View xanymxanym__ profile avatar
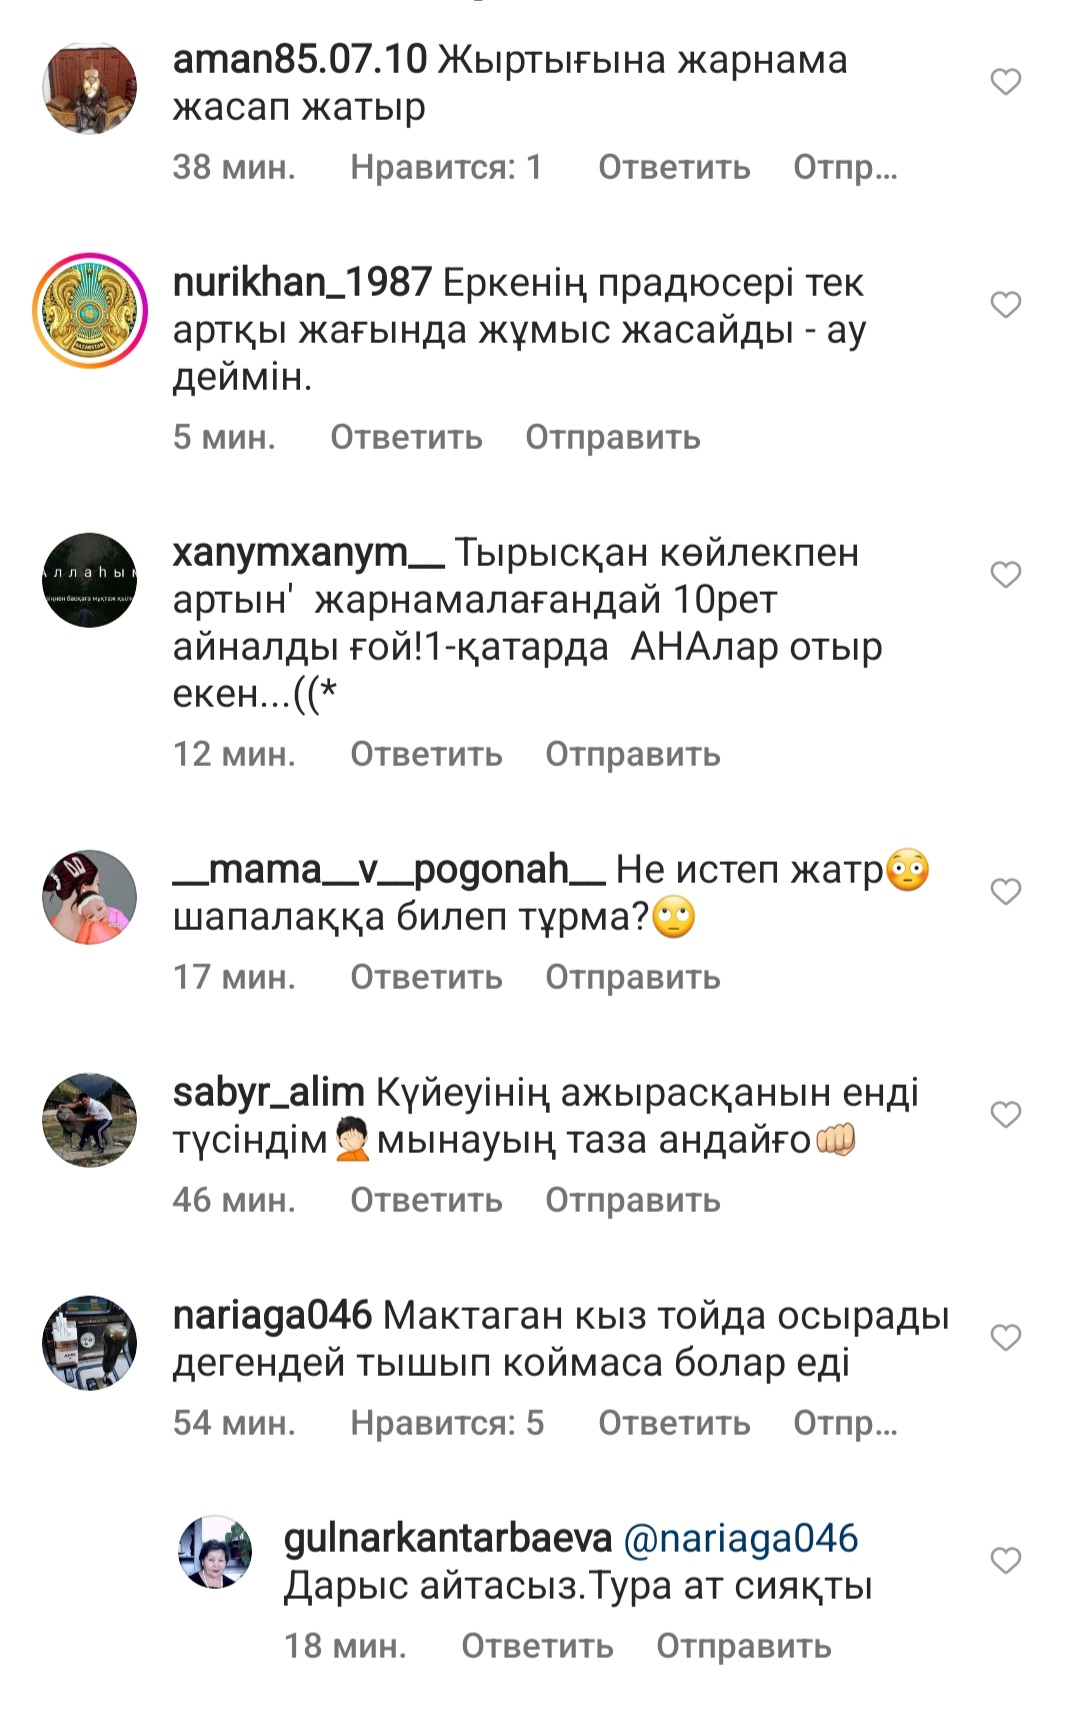1080x1713 pixels. 89,580
